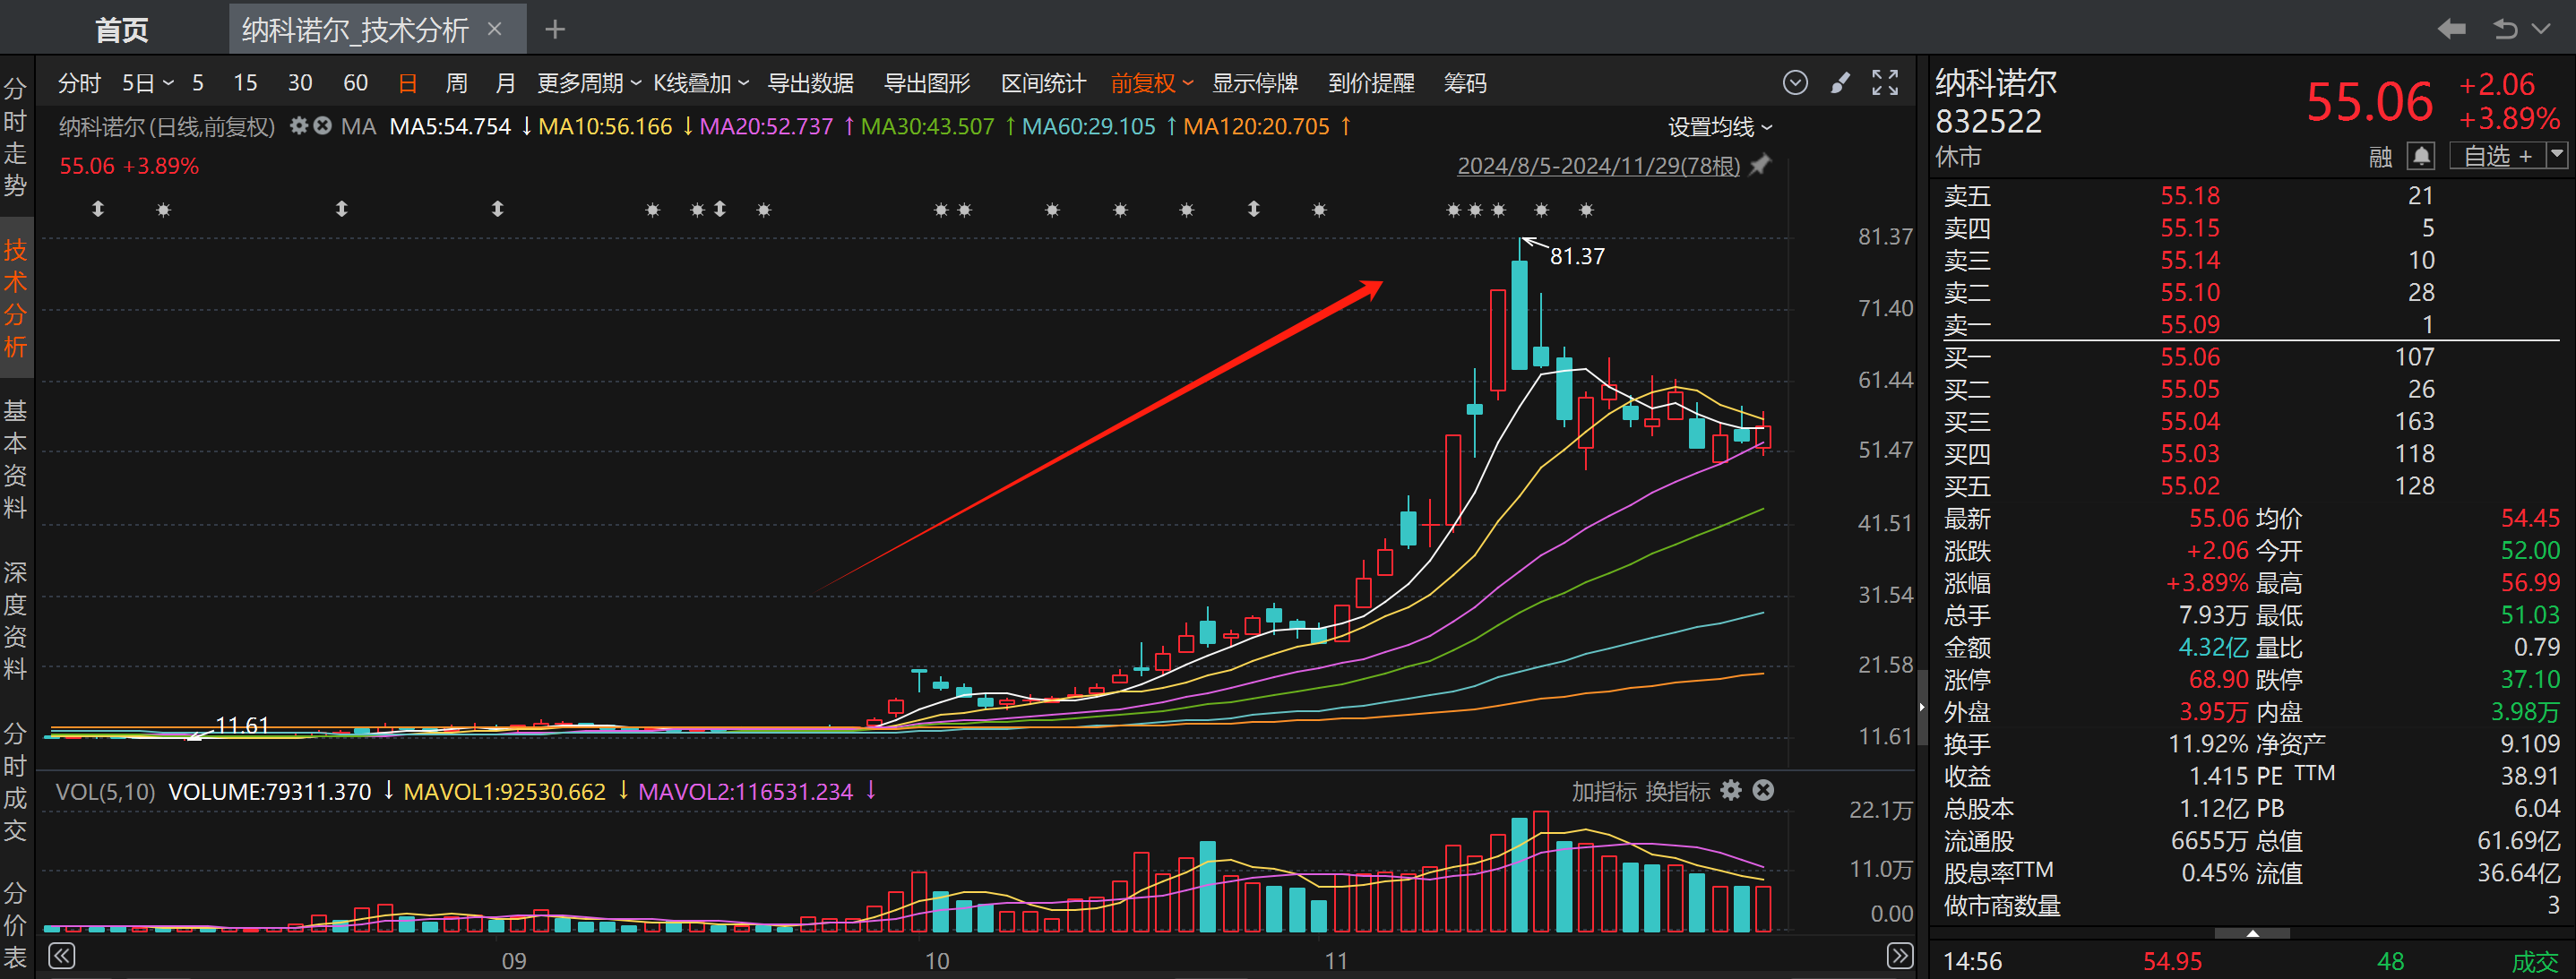The image size is (2576, 979).
Task: Click the brush drawing tool icon
Action: point(1840,83)
